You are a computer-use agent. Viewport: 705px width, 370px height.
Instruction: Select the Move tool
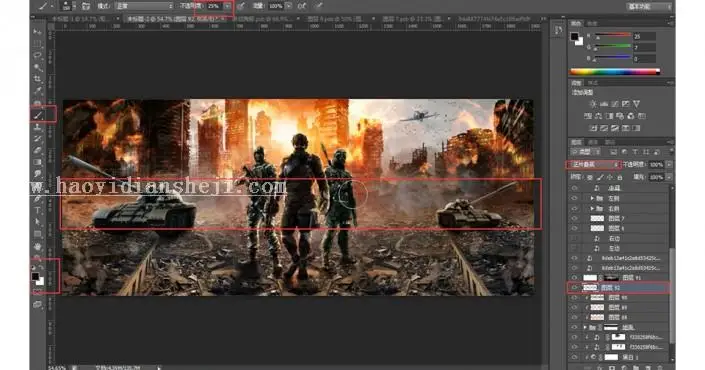[38, 32]
